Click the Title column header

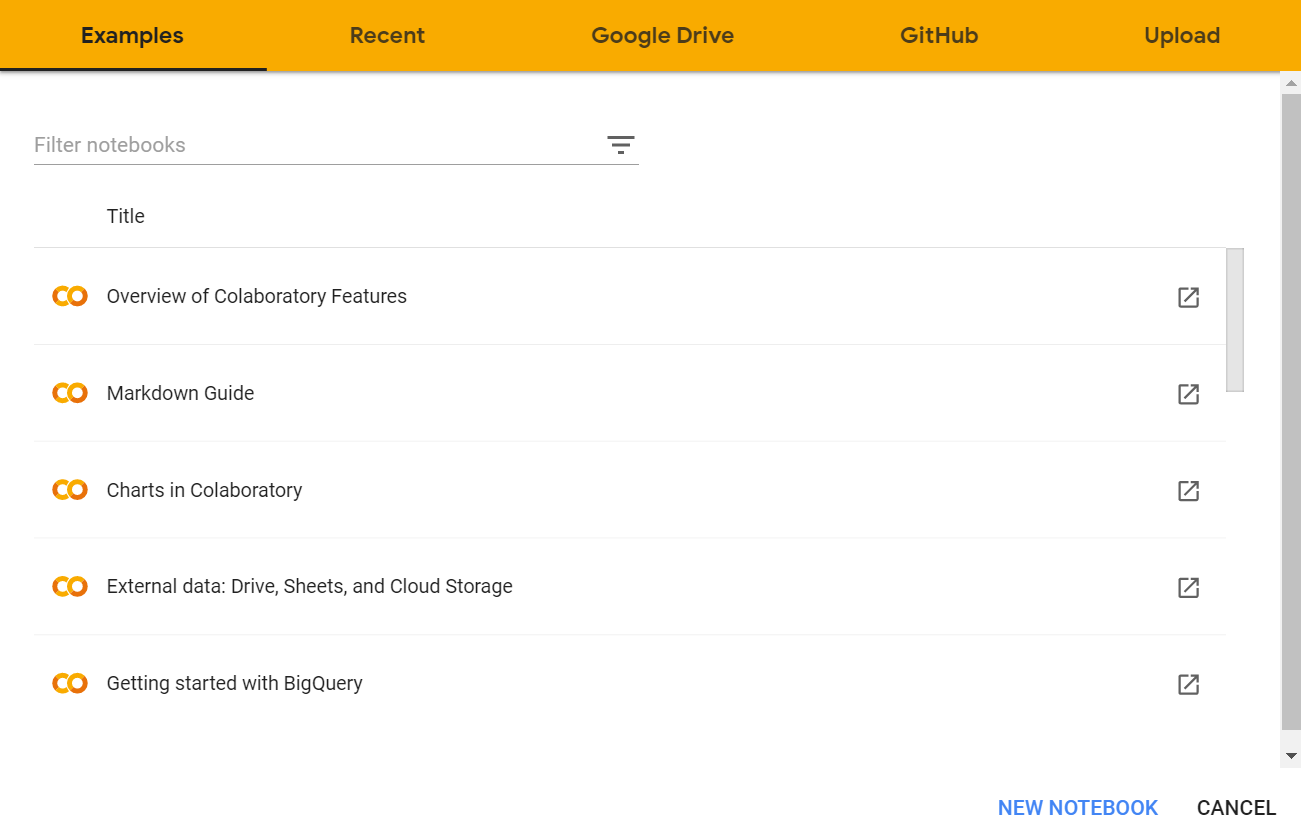(x=126, y=216)
